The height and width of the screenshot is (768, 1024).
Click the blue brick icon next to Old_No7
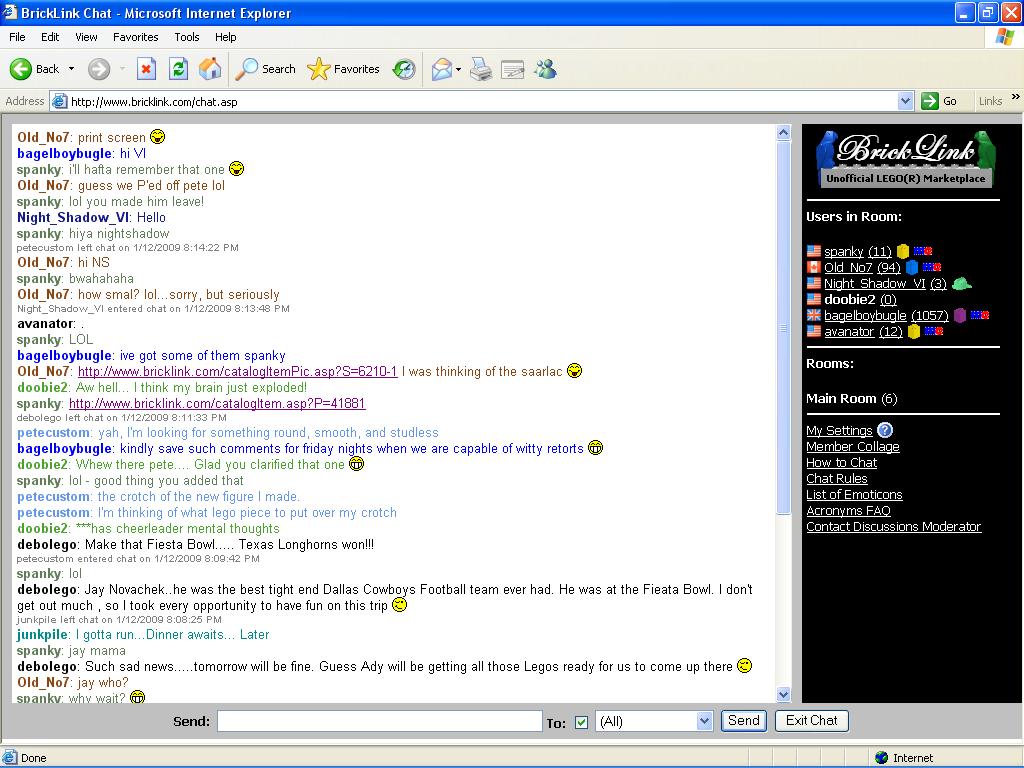[x=912, y=267]
